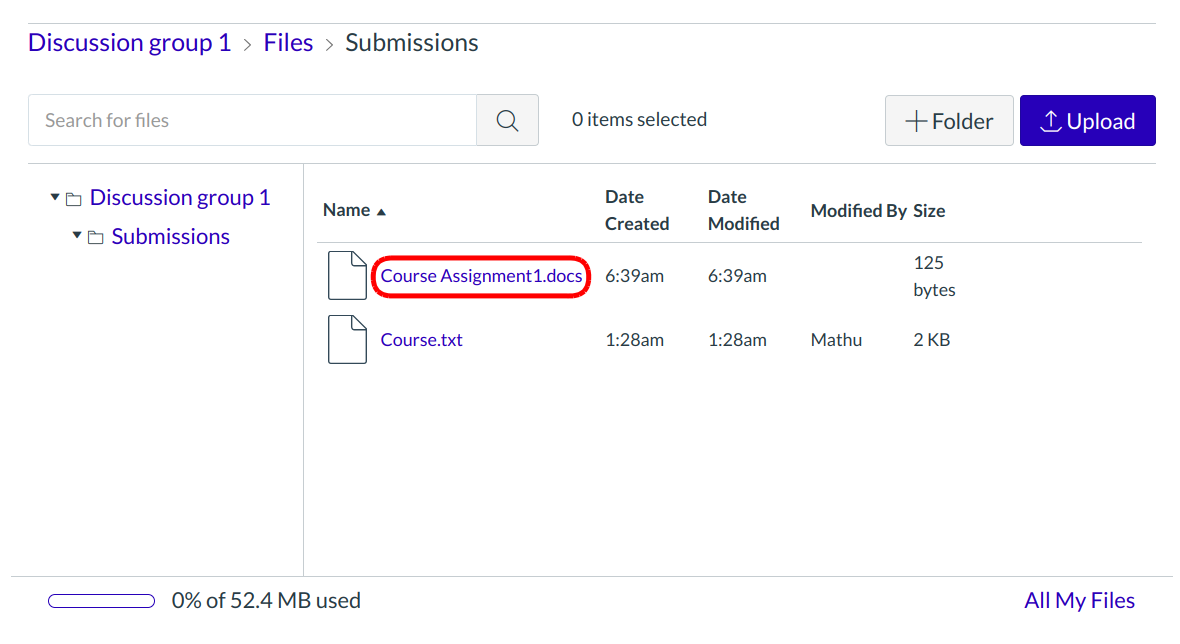Click inside the Search for files field
Screen dimensions: 1180x644
[x=250, y=119]
